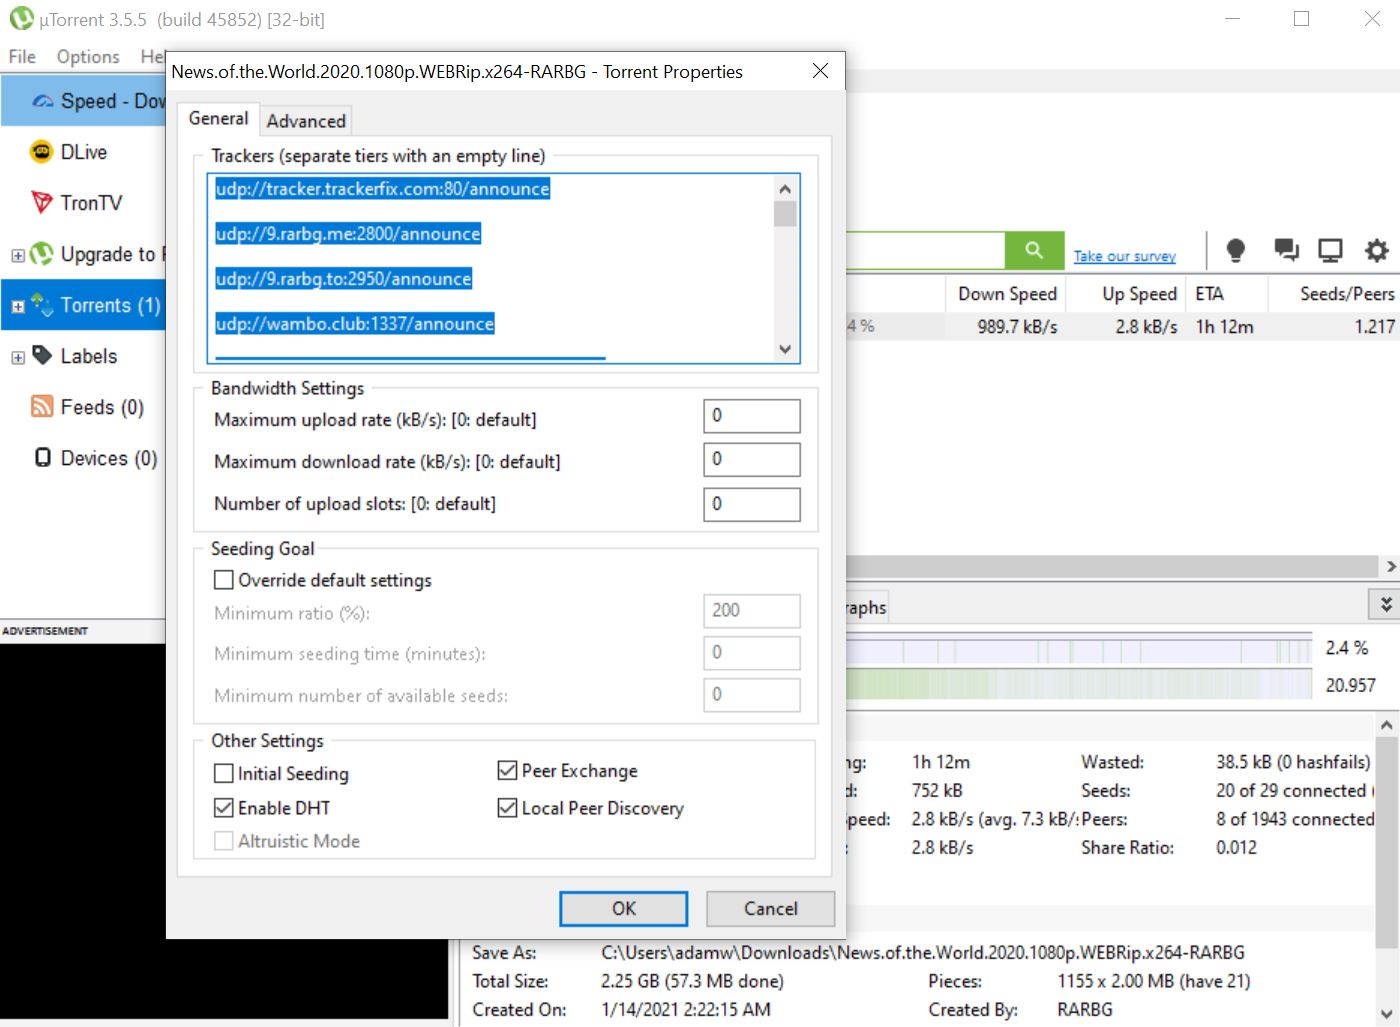Uncheck the Enable DHT checkbox

click(x=224, y=807)
